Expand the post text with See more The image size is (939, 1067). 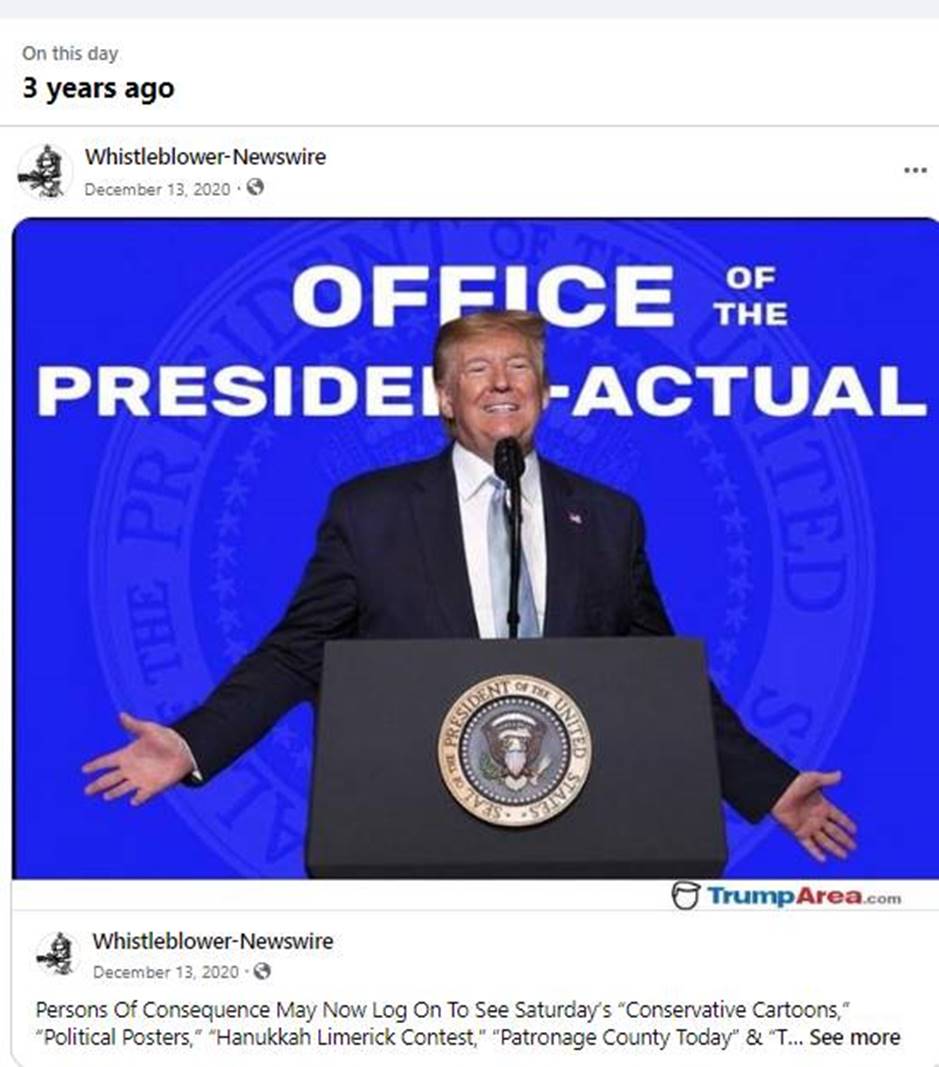point(855,1037)
